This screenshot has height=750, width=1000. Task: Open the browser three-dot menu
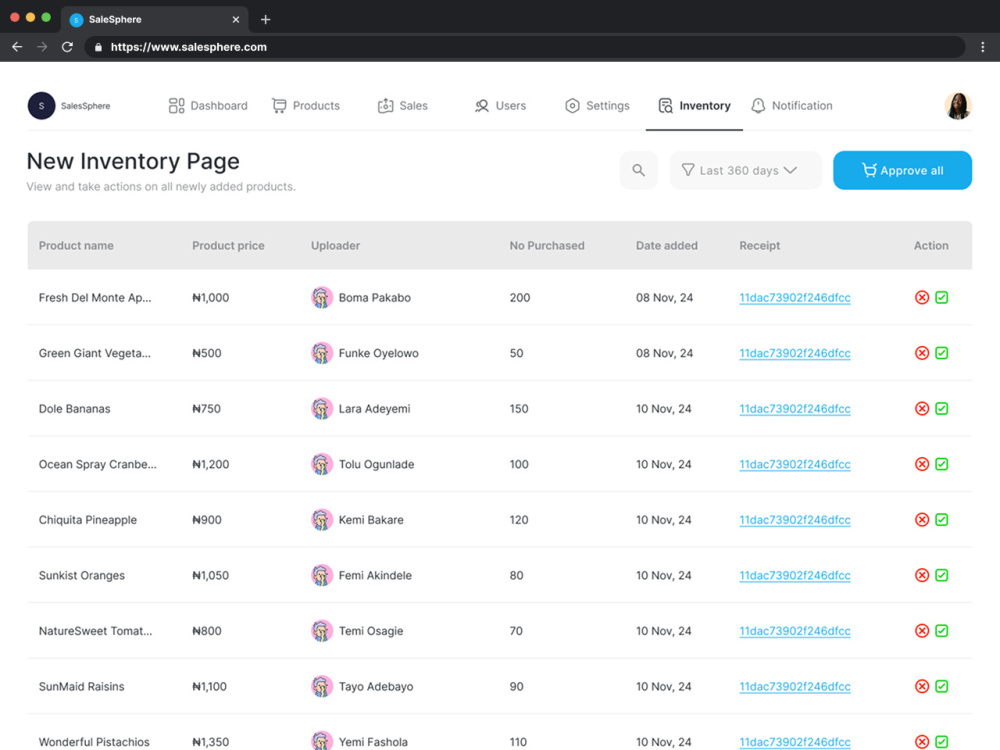982,47
